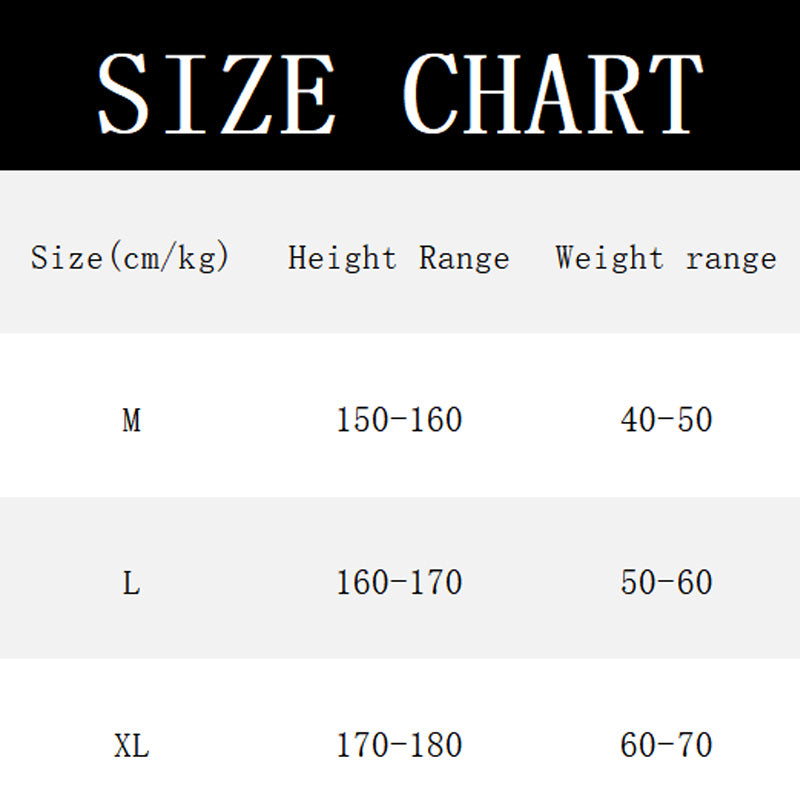
Task: Click the 60-70 weight value
Action: [666, 745]
